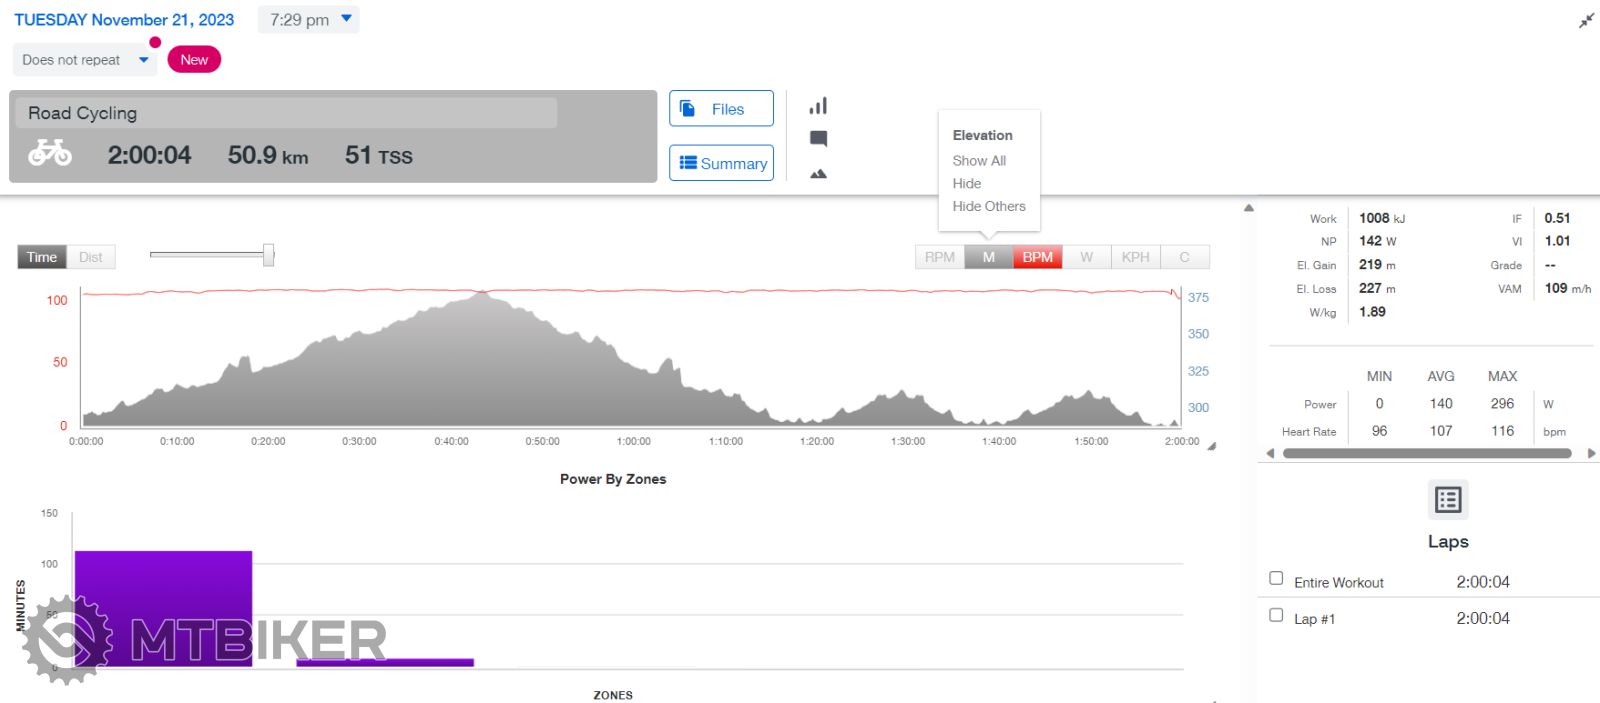This screenshot has height=703, width=1600.
Task: Toggle the RPM cadence series
Action: coord(939,257)
